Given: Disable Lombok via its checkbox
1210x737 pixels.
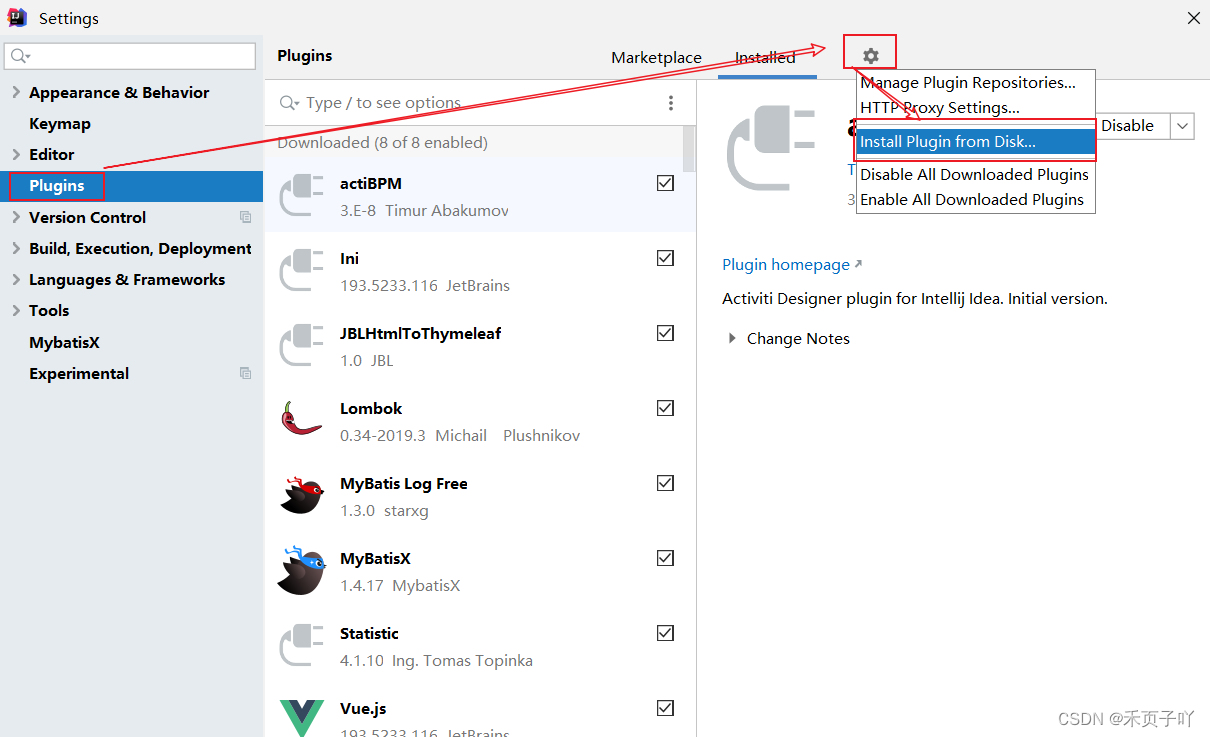Looking at the screenshot, I should point(665,408).
